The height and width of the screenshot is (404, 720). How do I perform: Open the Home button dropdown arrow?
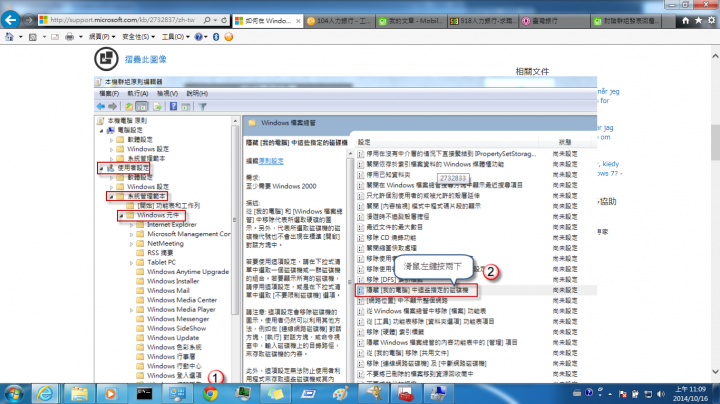click(x=21, y=37)
